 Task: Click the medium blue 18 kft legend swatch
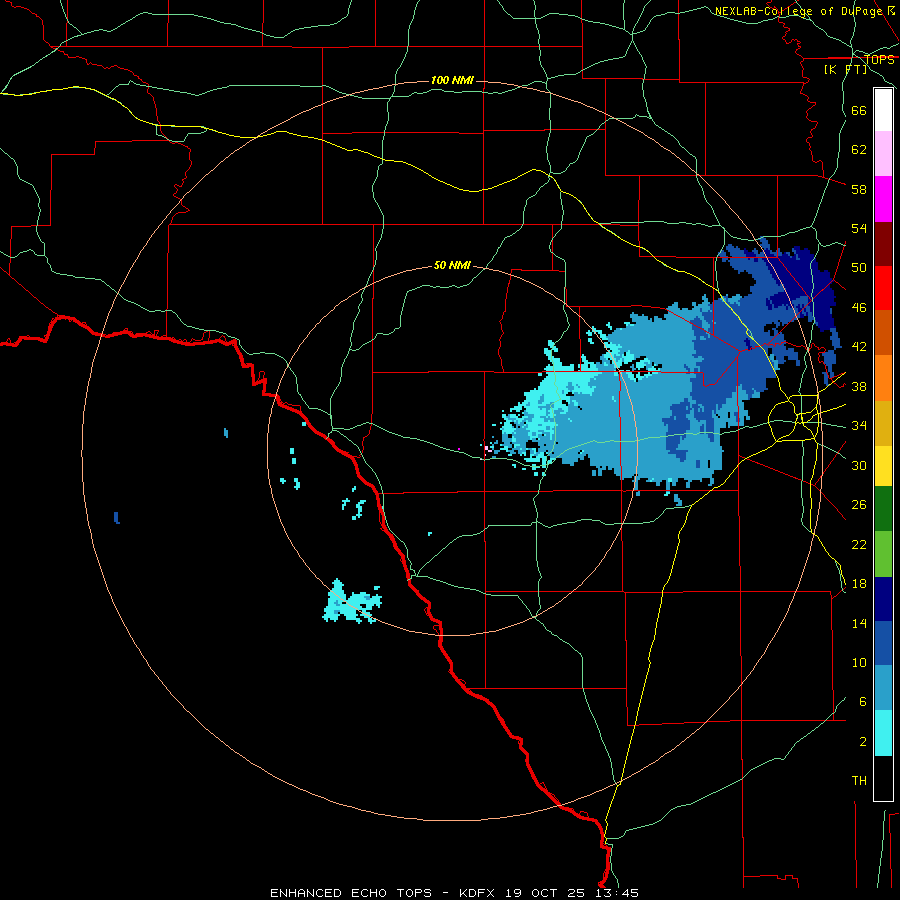tap(883, 644)
